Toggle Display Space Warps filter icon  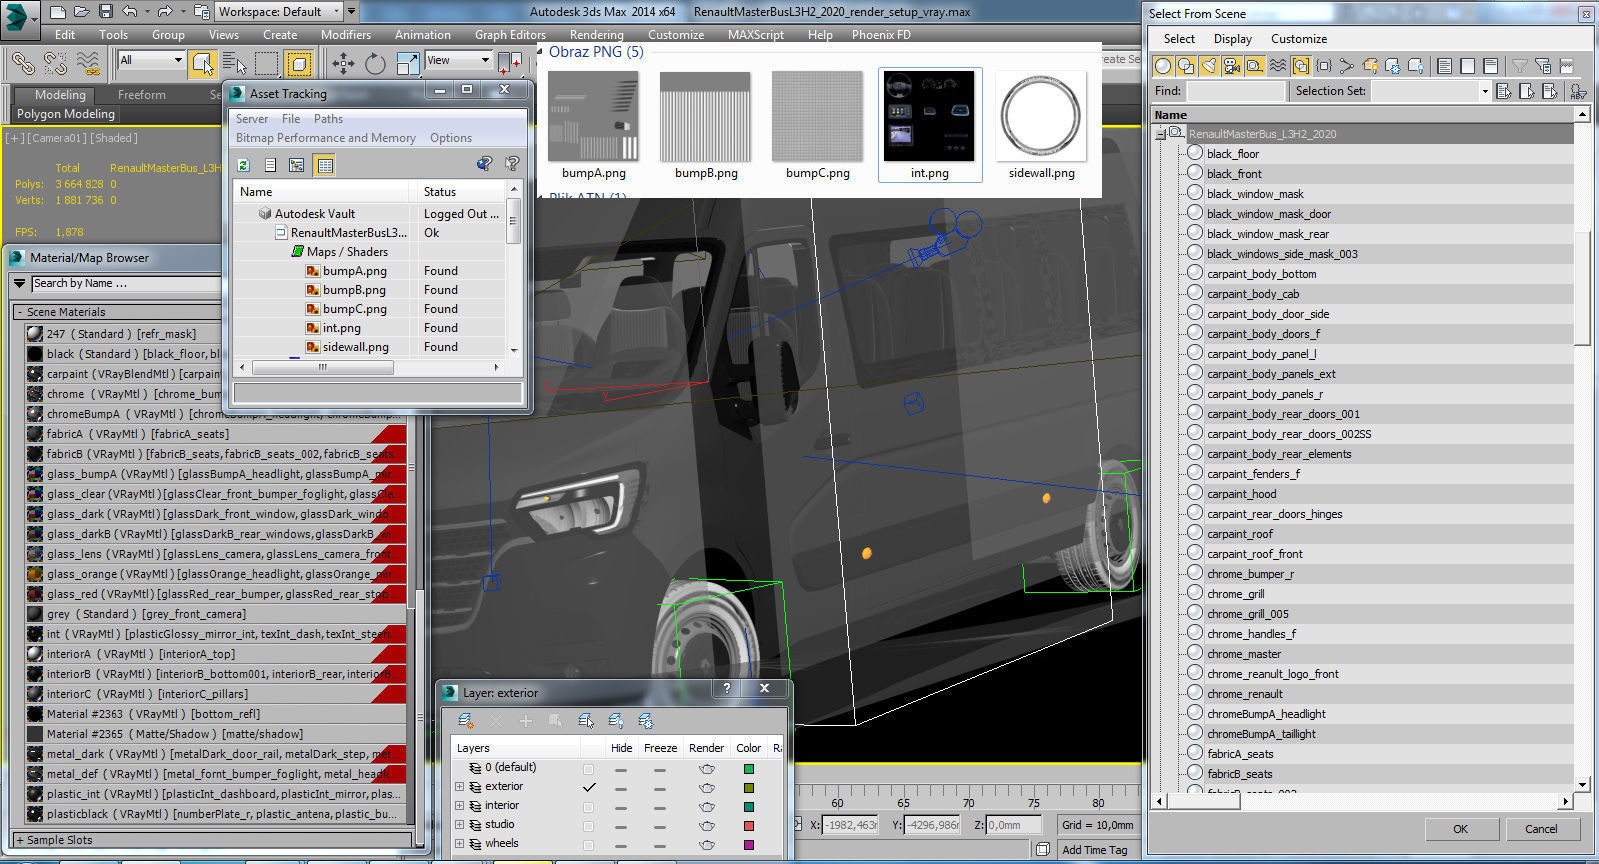tap(1277, 66)
